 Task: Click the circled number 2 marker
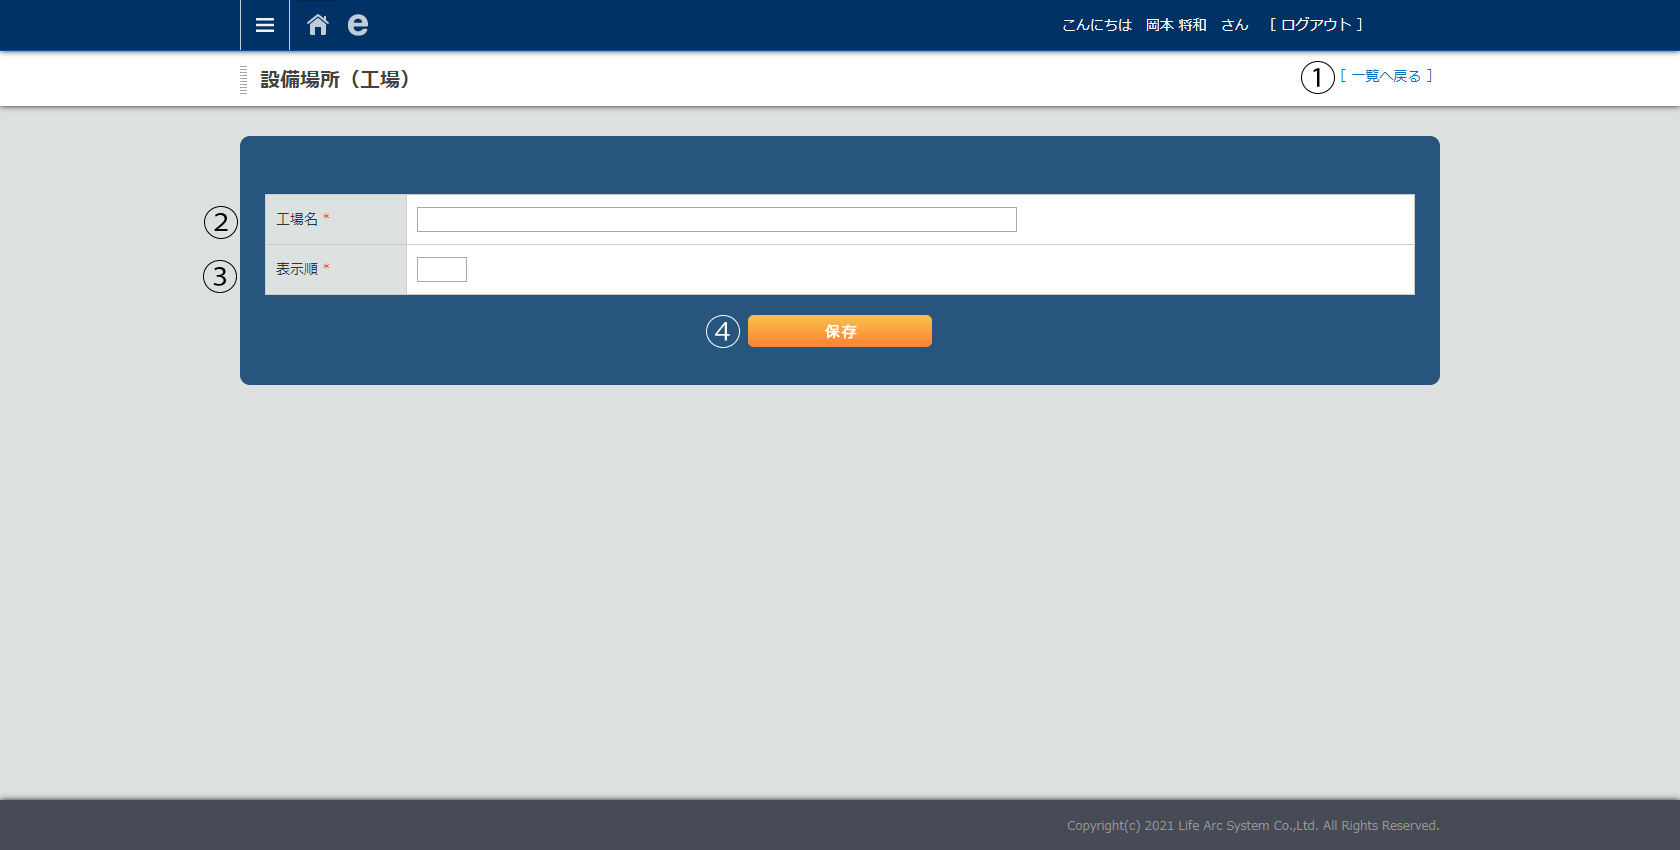tap(221, 222)
